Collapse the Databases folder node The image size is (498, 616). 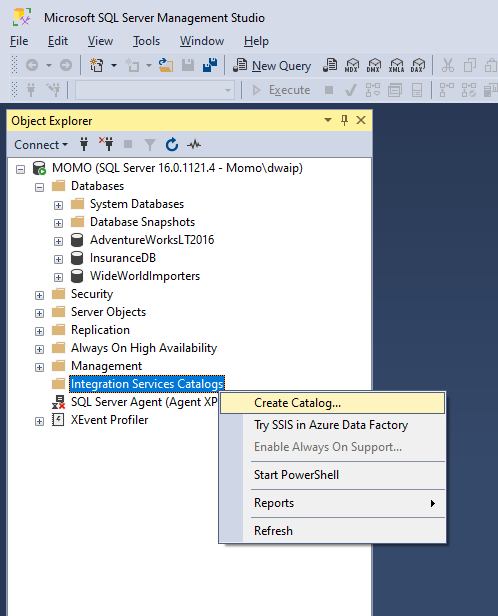pyautogui.click(x=39, y=187)
